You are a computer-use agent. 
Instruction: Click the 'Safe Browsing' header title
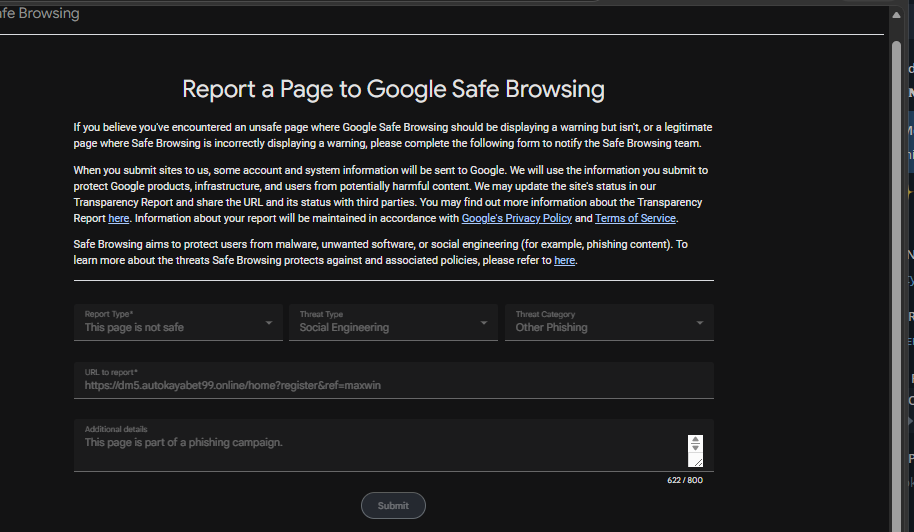(39, 13)
